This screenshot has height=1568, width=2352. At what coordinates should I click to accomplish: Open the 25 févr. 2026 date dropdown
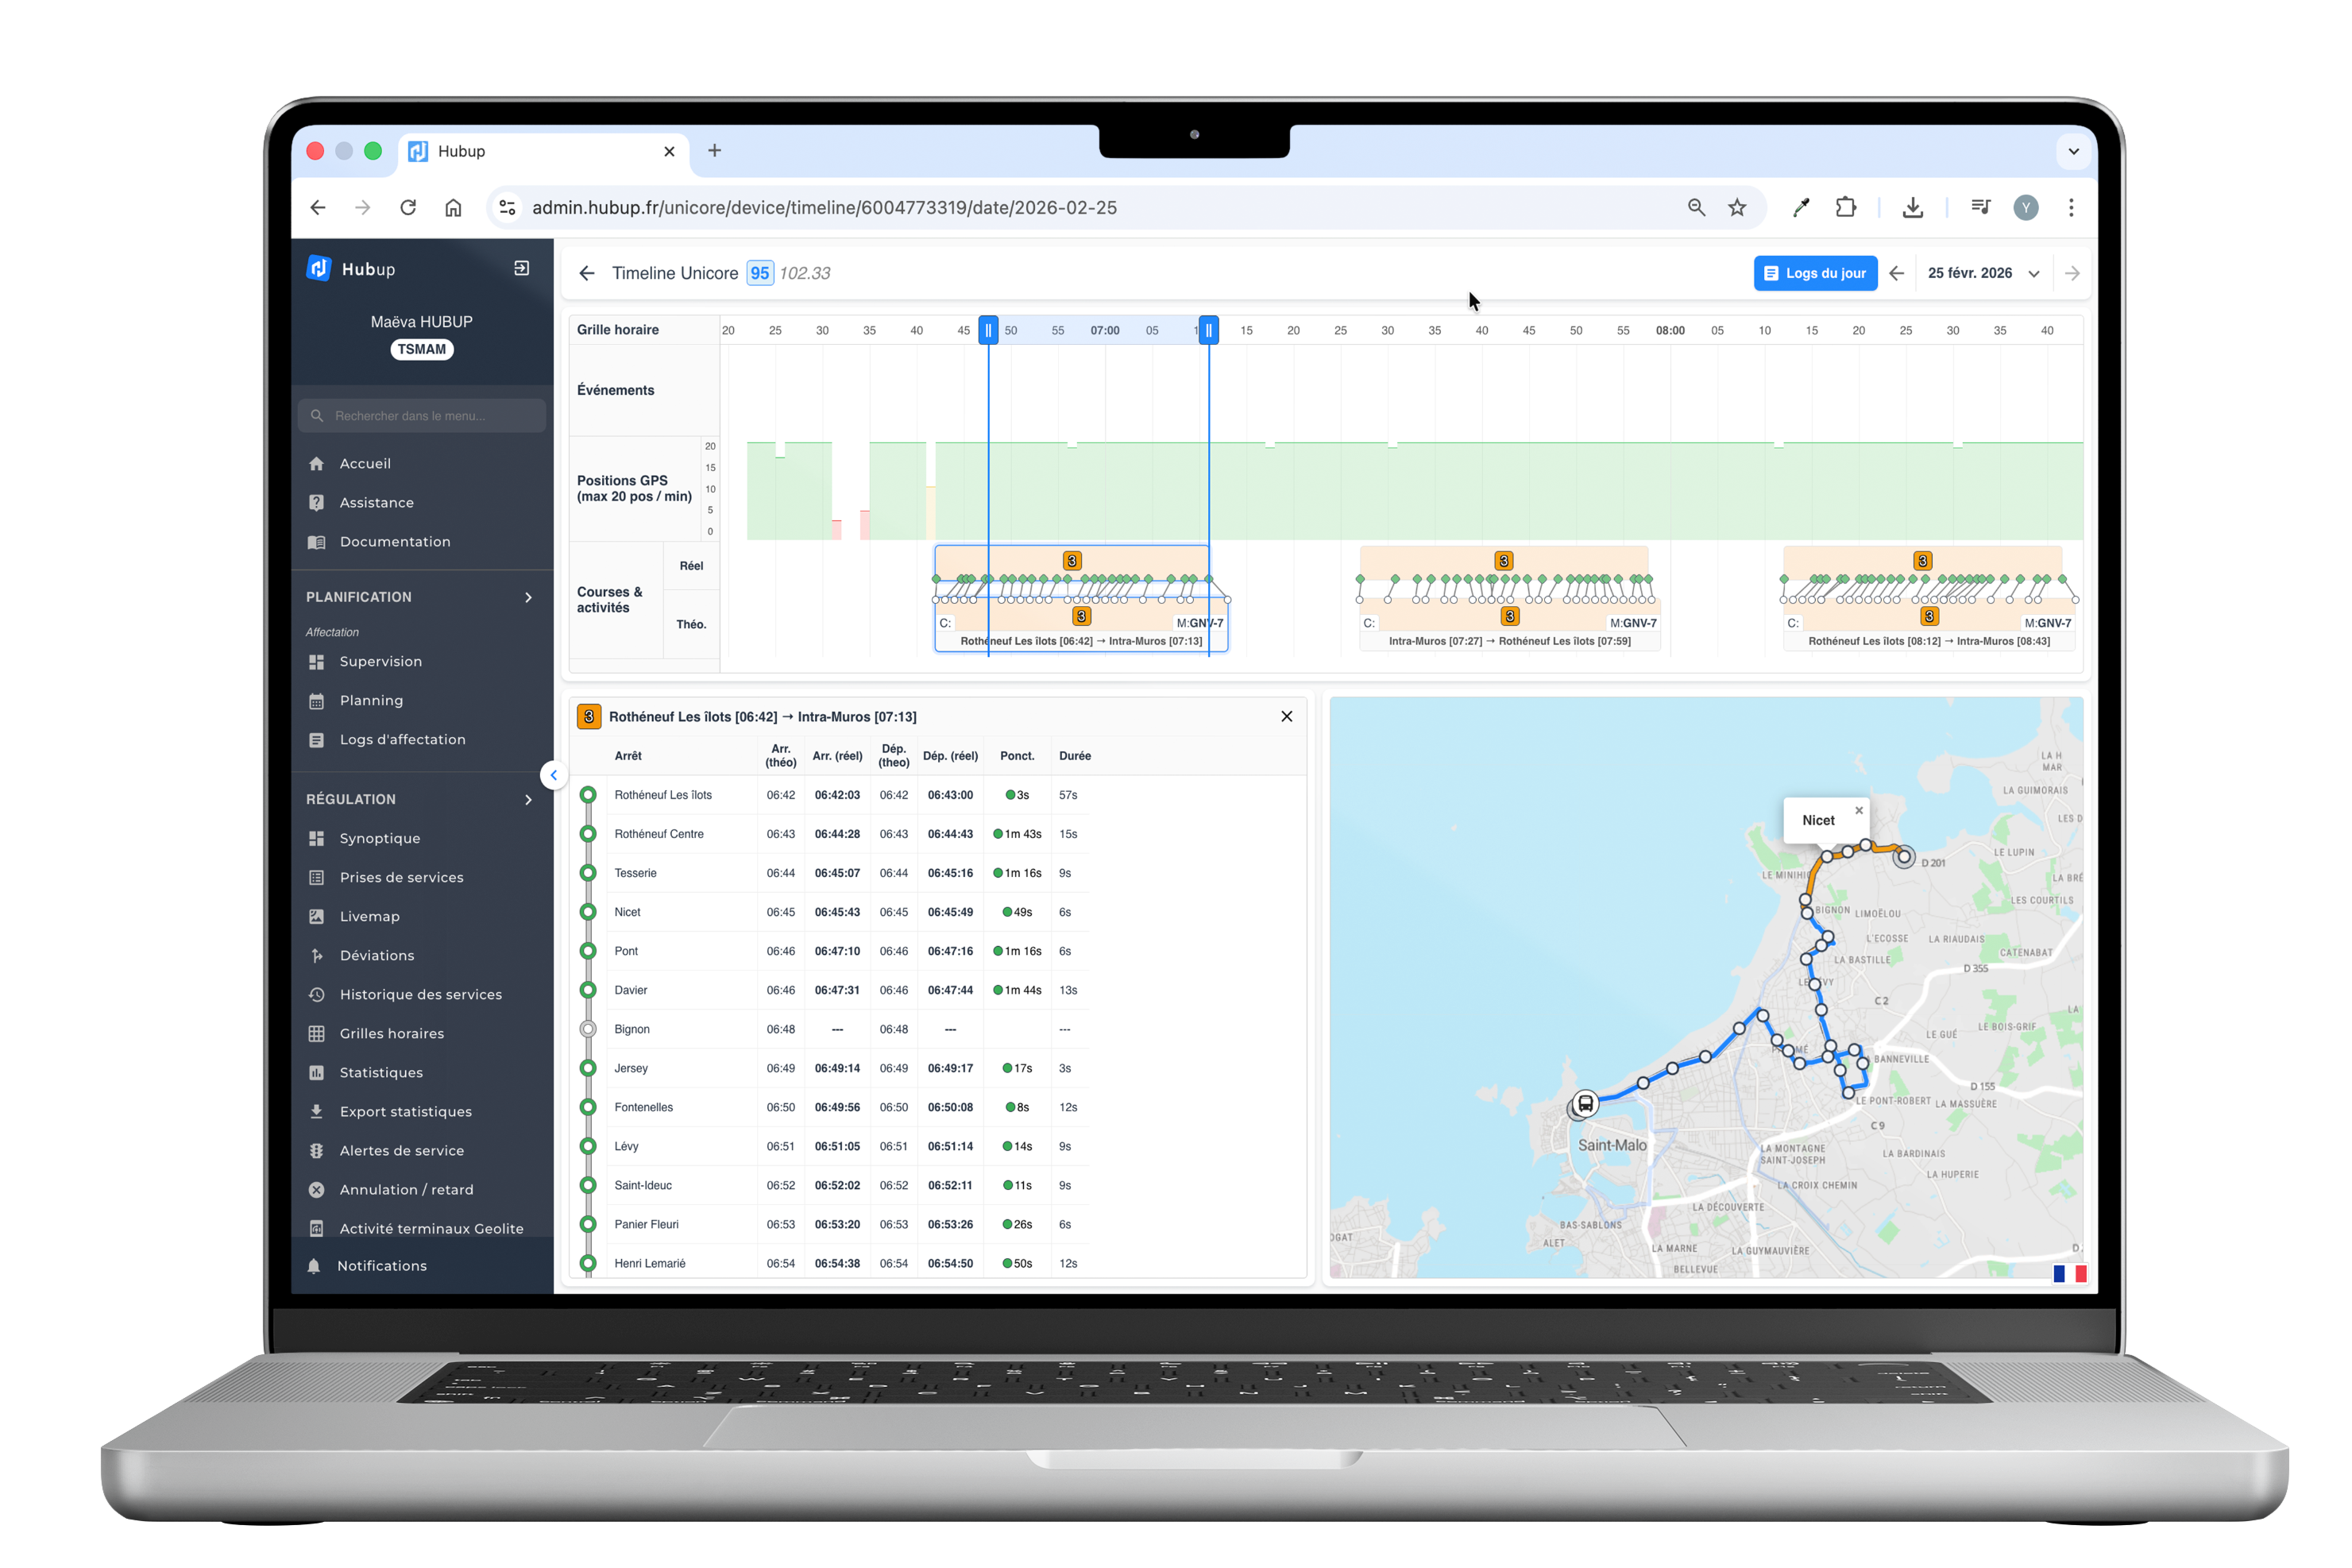[1982, 273]
